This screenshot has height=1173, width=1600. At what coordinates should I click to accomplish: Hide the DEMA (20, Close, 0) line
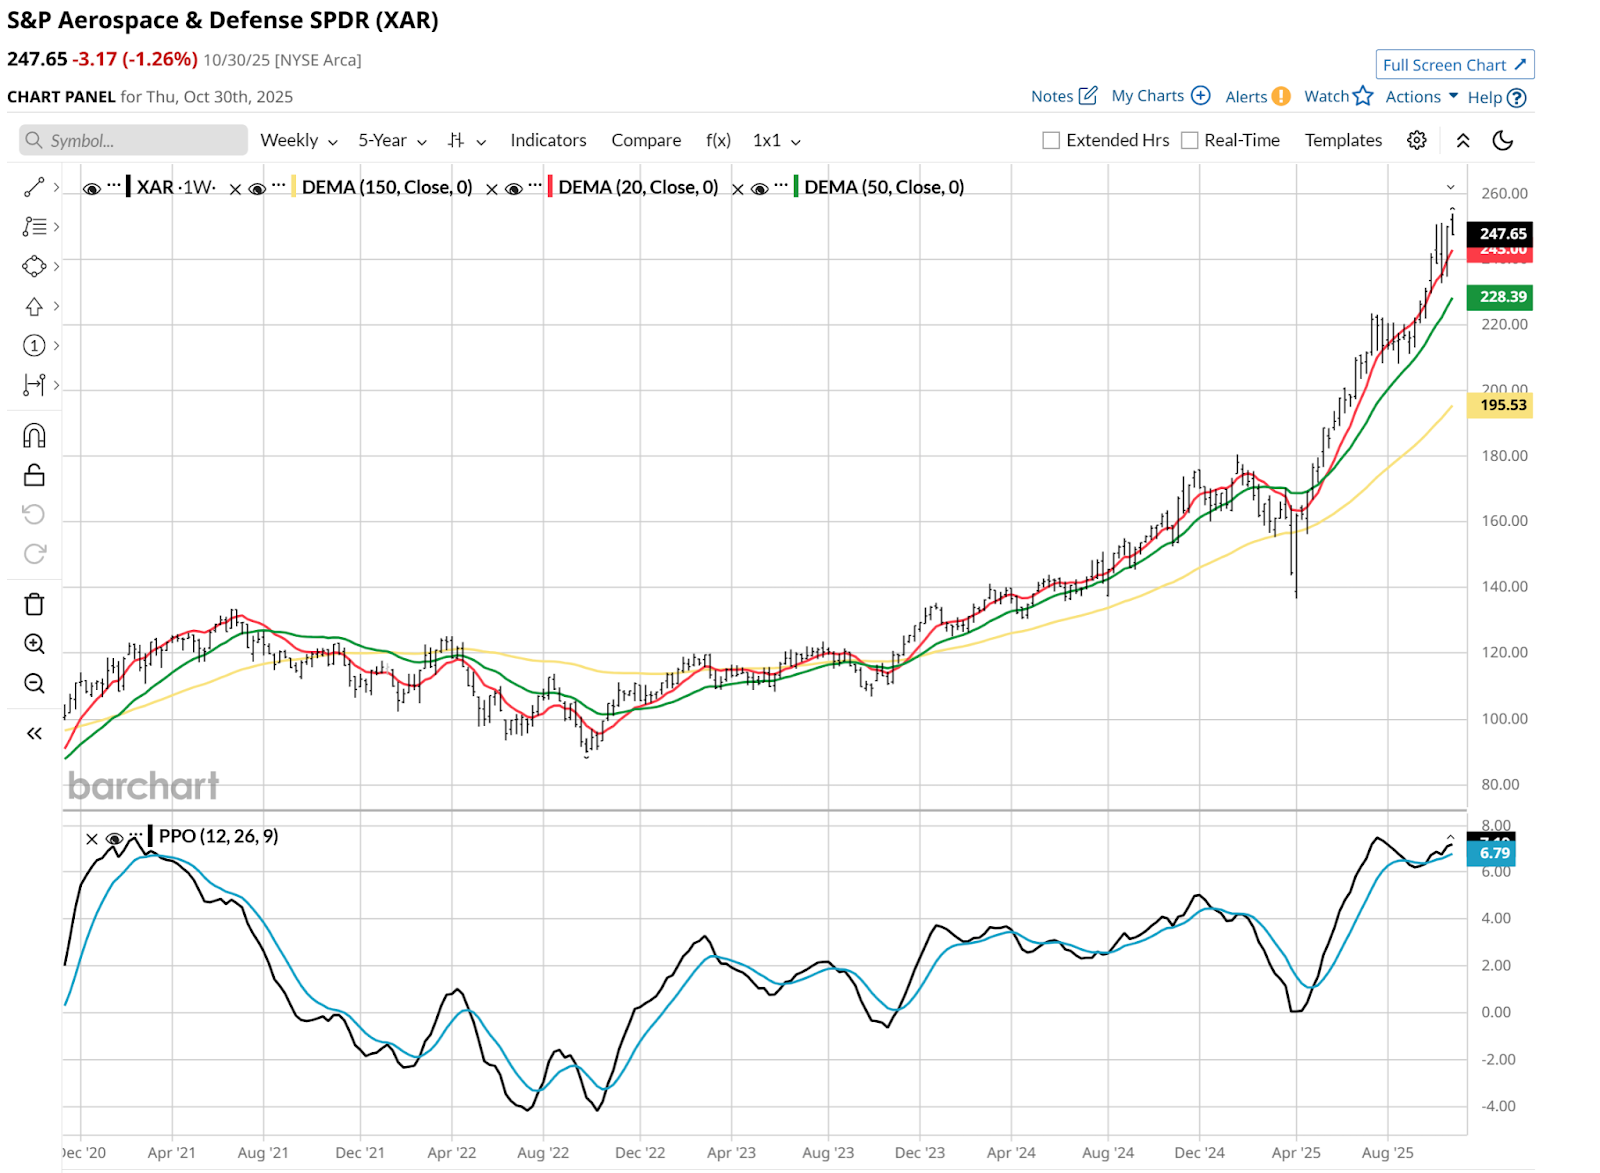[x=514, y=189]
